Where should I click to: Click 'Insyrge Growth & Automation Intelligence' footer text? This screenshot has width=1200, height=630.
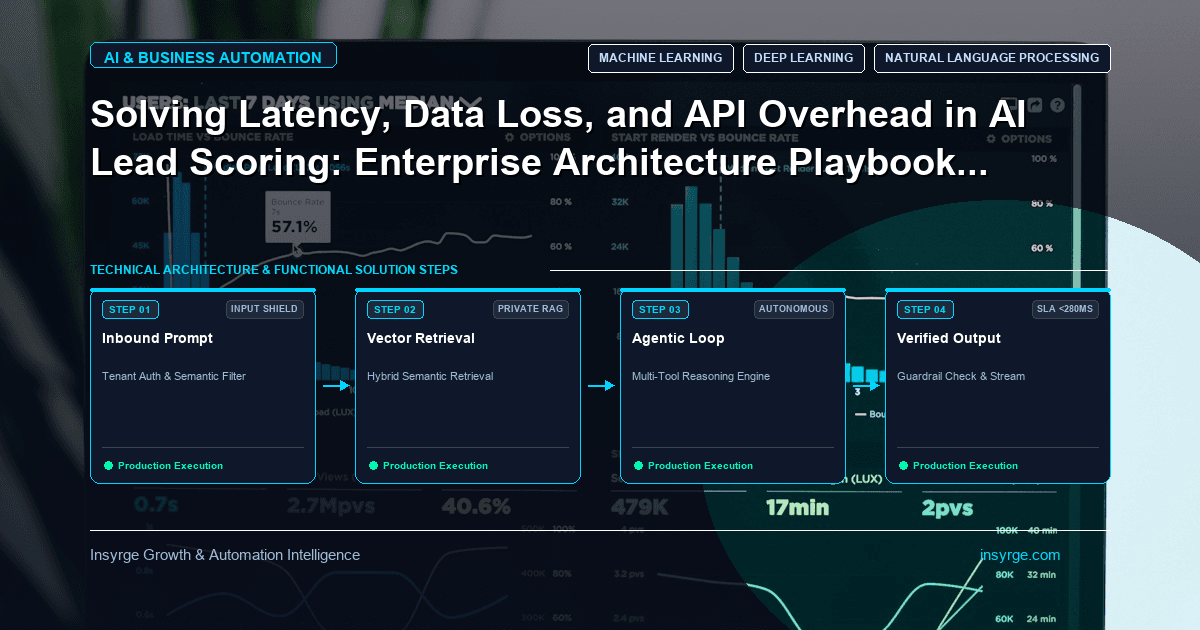(225, 555)
